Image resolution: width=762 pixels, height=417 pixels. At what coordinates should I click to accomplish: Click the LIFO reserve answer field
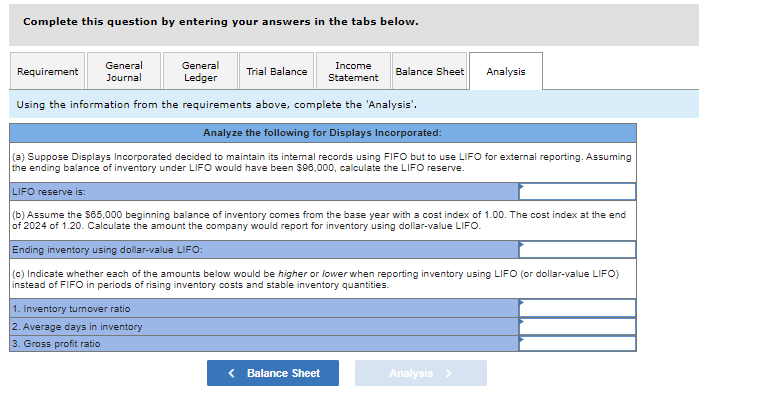[x=577, y=191]
